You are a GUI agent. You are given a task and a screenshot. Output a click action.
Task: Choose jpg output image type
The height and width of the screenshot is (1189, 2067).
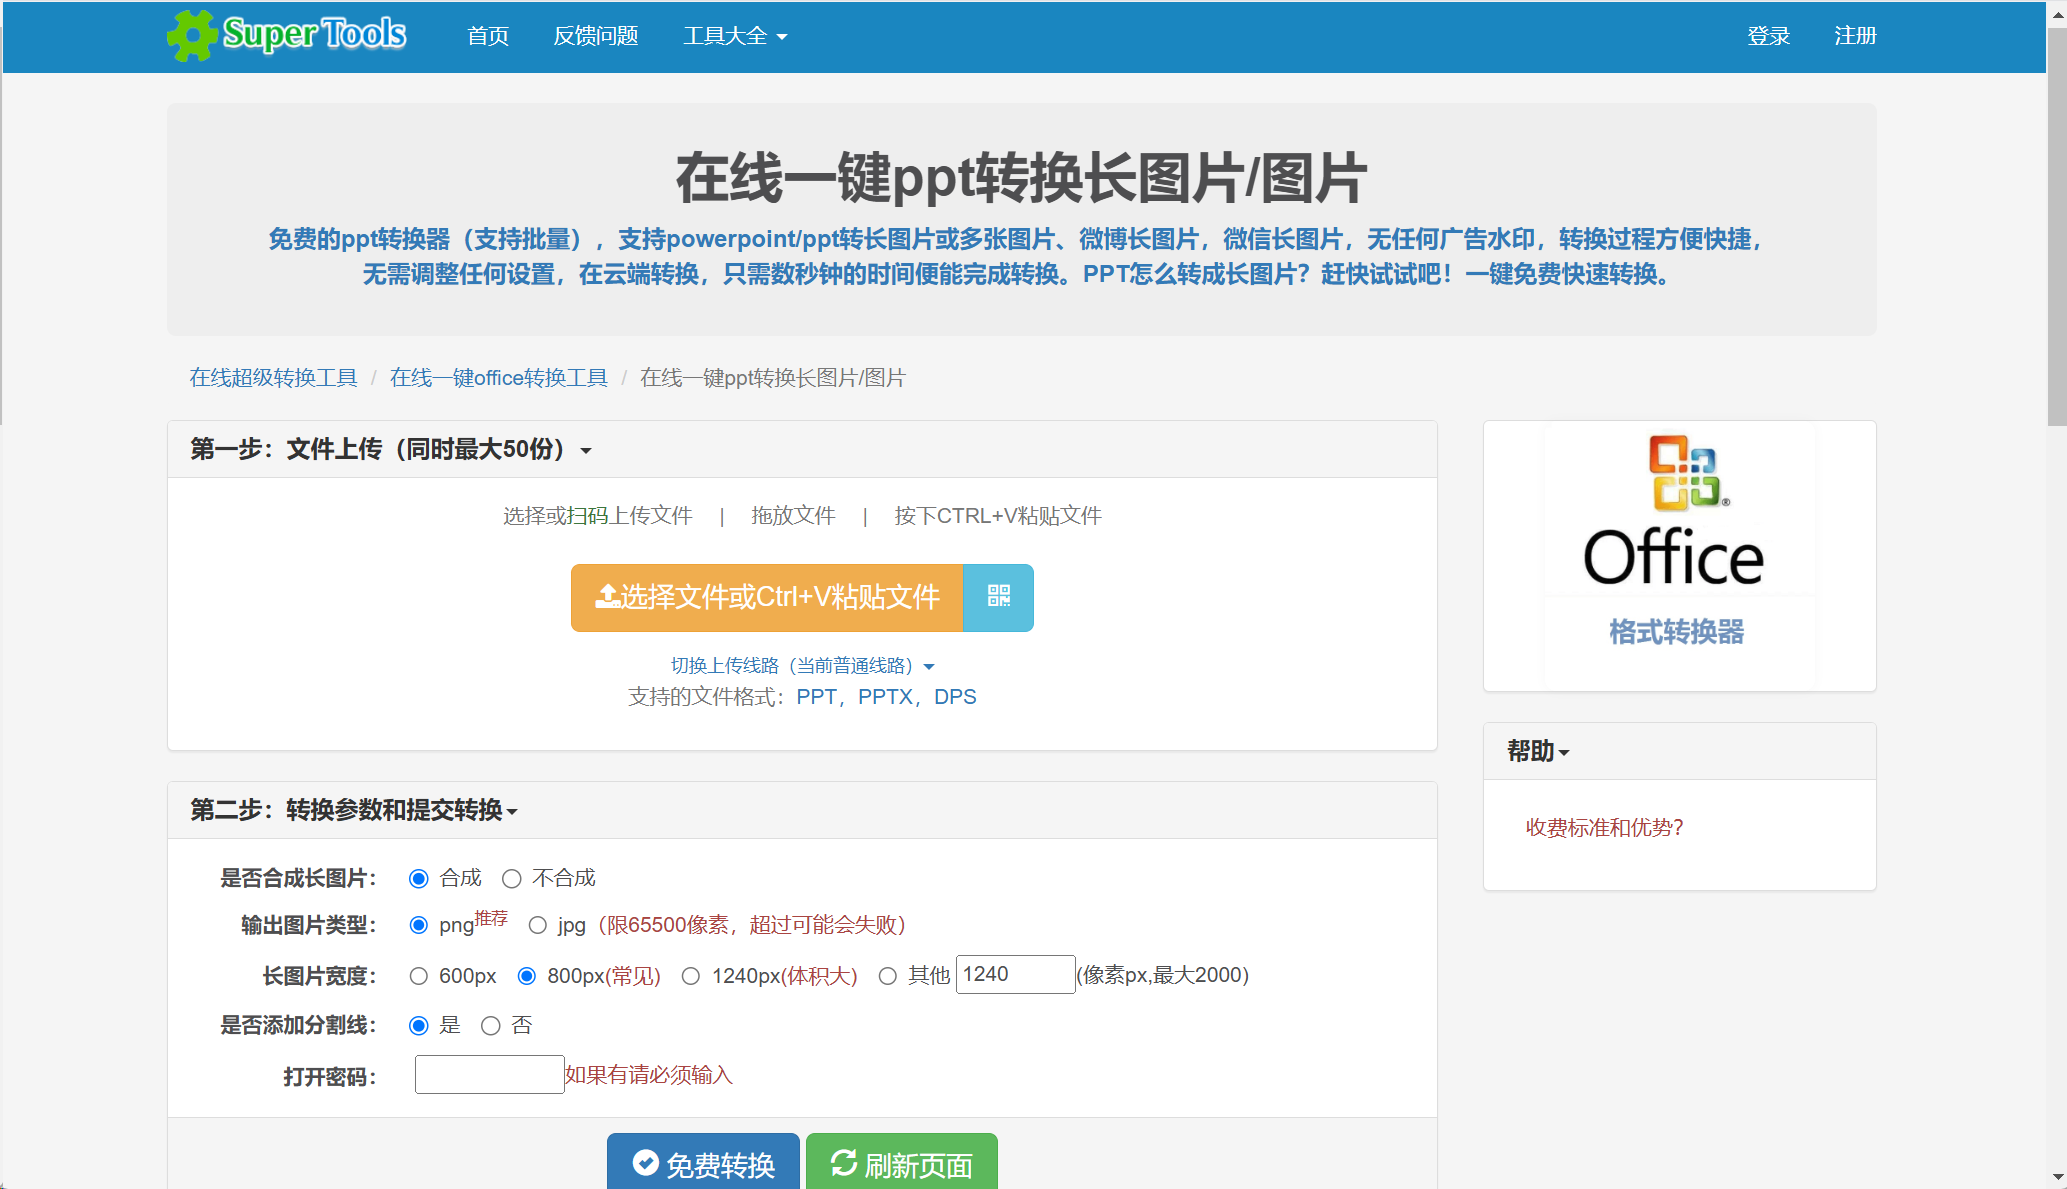[x=538, y=926]
